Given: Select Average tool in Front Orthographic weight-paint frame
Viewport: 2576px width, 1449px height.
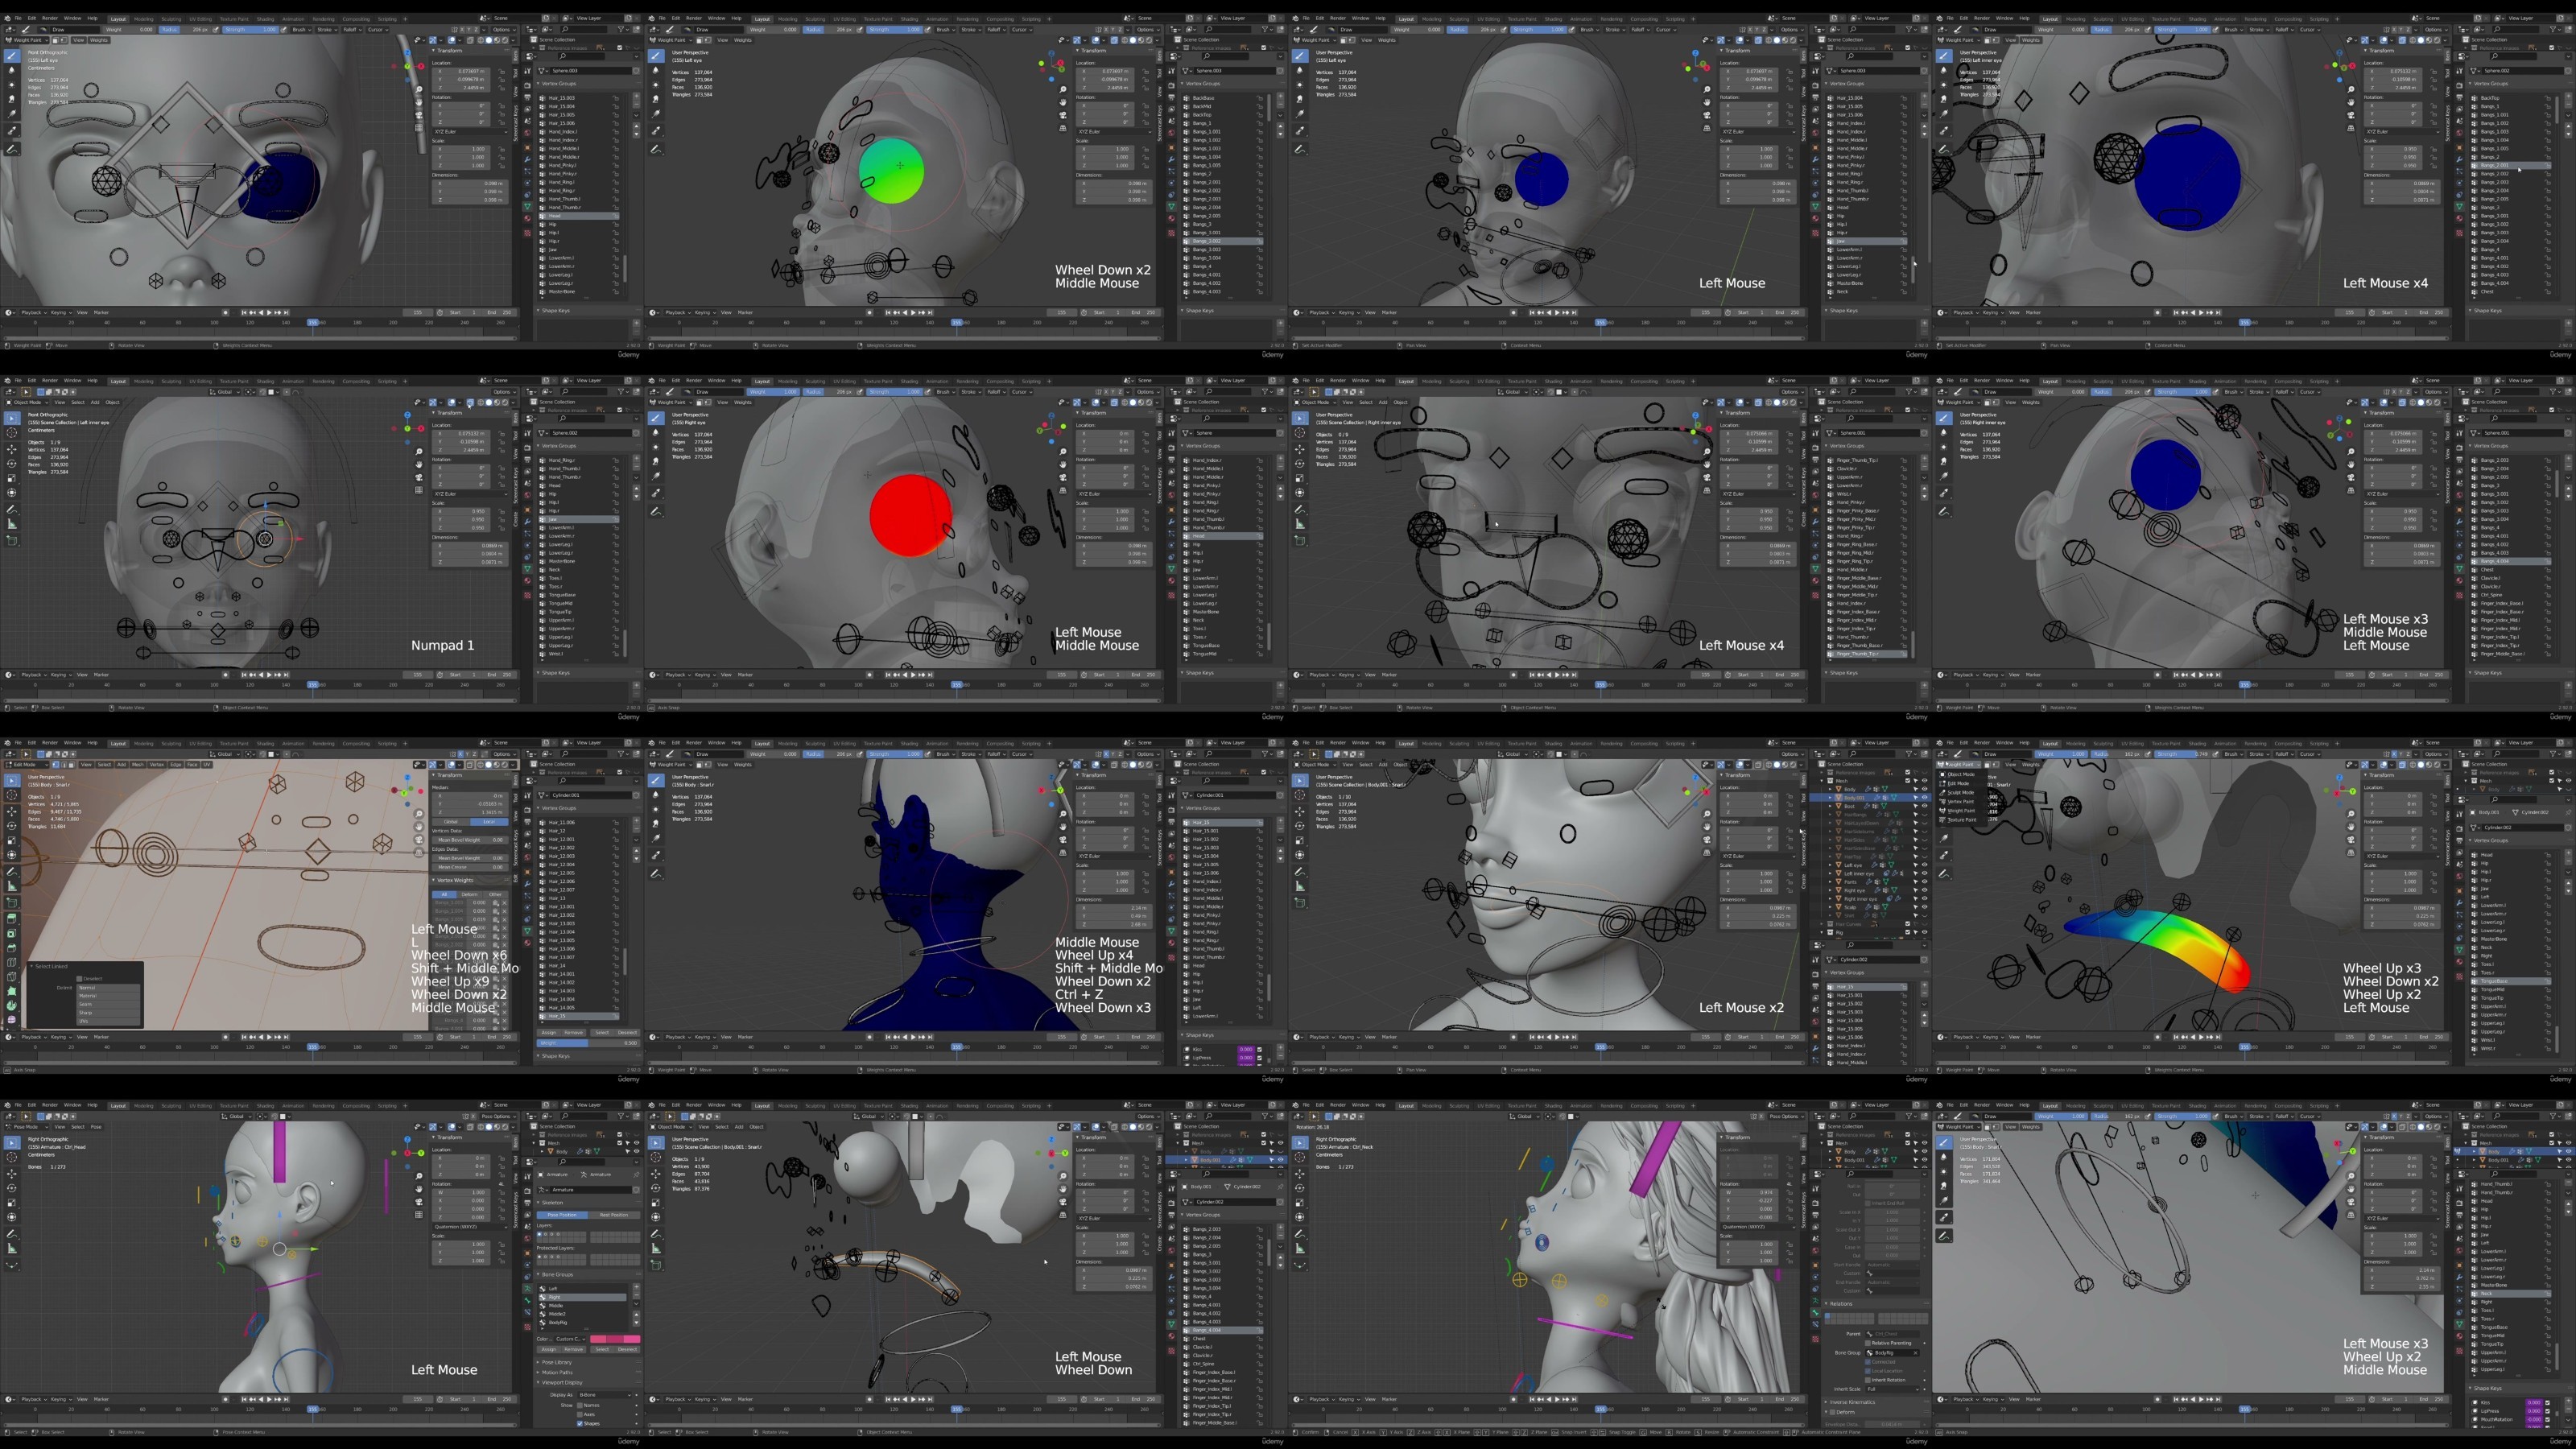Looking at the screenshot, I should [12, 85].
